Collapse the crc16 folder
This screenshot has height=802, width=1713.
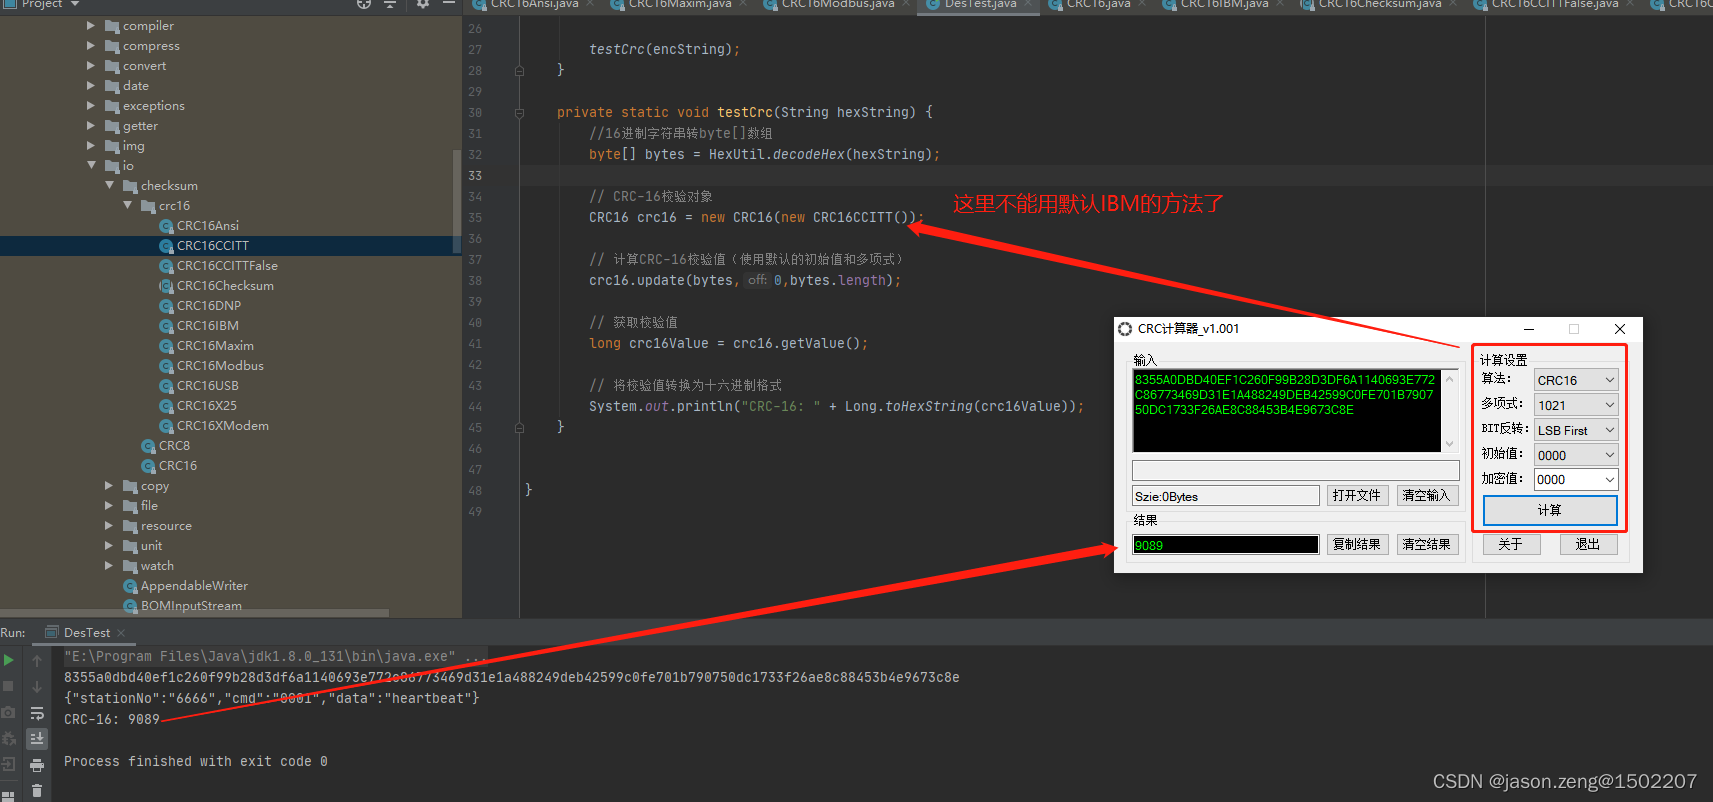127,205
